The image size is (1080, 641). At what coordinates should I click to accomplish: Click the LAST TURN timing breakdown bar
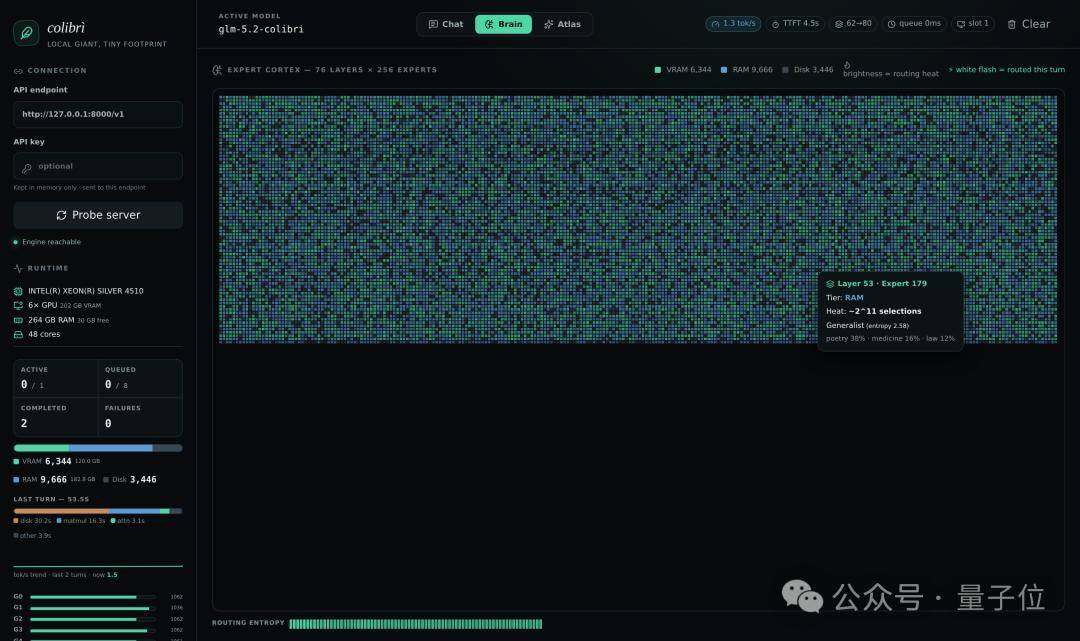tap(98, 511)
